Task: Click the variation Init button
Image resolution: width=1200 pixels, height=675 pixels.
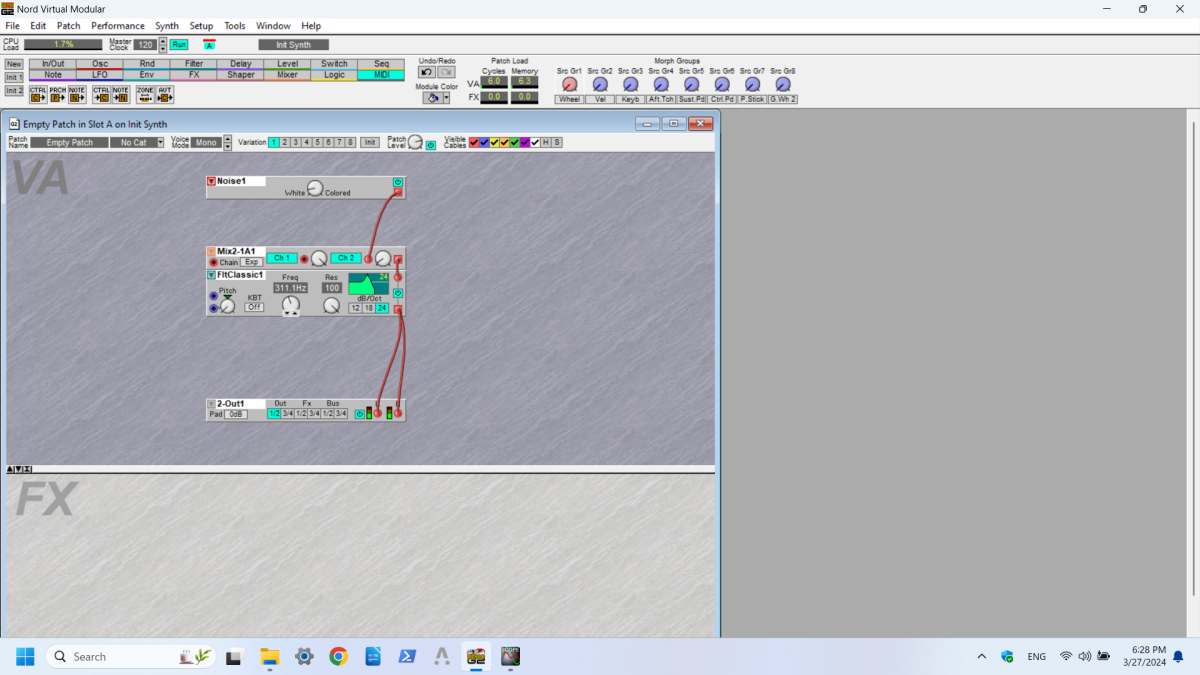Action: pos(370,142)
